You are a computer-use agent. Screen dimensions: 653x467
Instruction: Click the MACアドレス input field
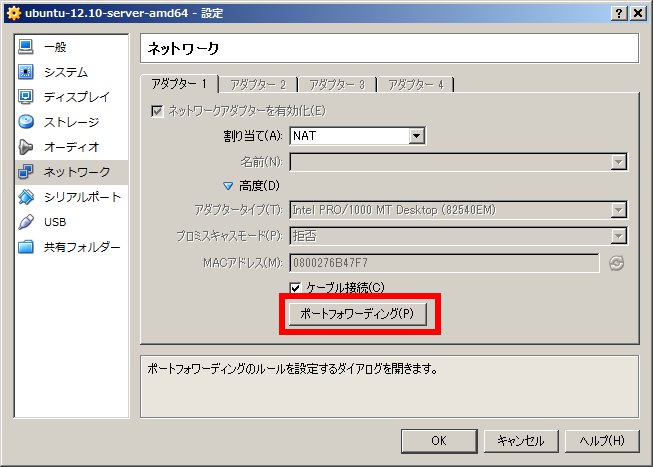(x=444, y=263)
